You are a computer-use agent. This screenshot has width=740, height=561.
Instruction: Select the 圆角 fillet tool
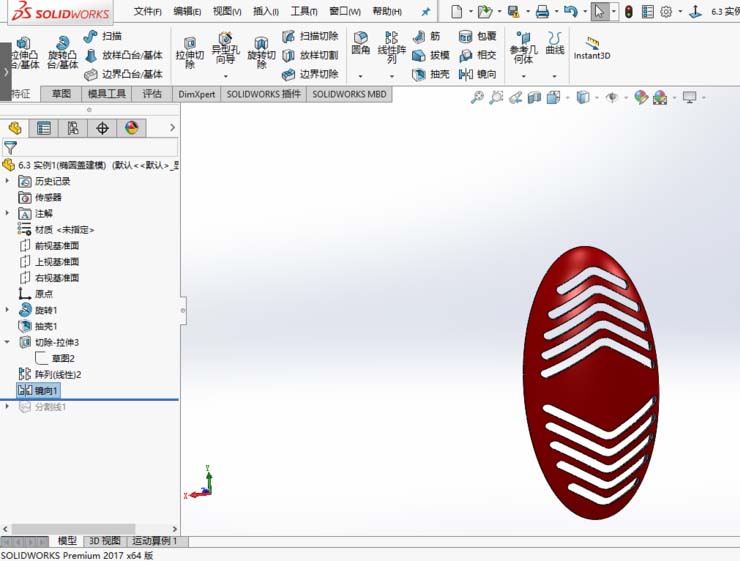point(361,43)
